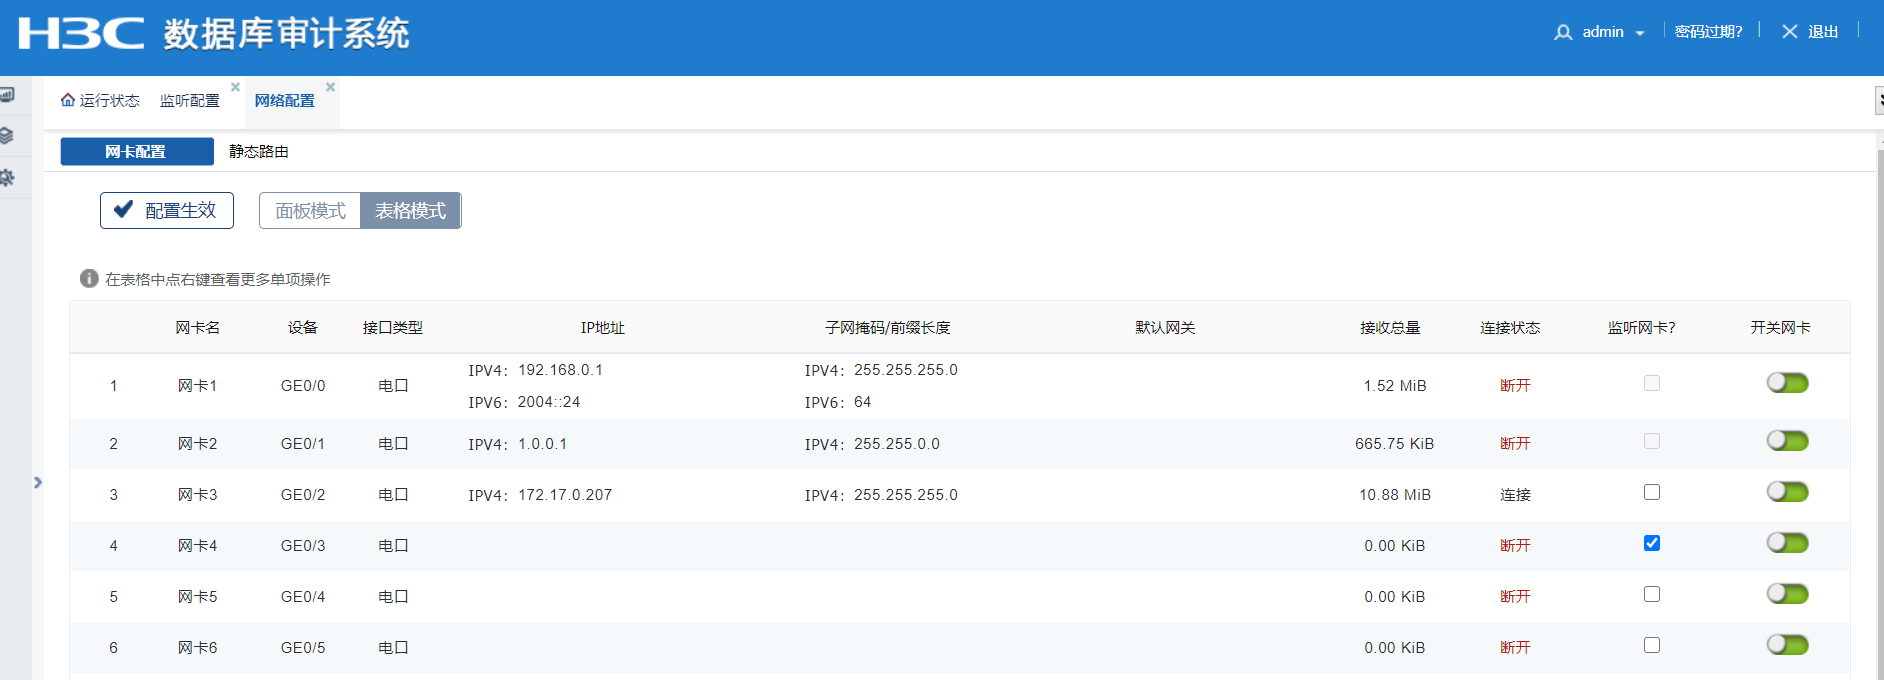Image resolution: width=1884 pixels, height=680 pixels.
Task: Click the IPV6 2004::24 address
Action: click(549, 402)
